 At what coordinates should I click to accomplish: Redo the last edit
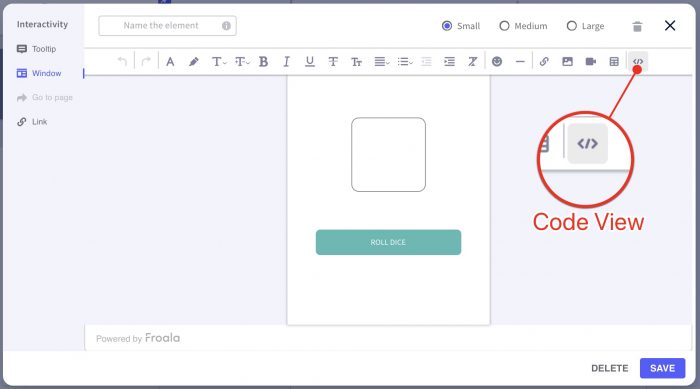pos(146,62)
